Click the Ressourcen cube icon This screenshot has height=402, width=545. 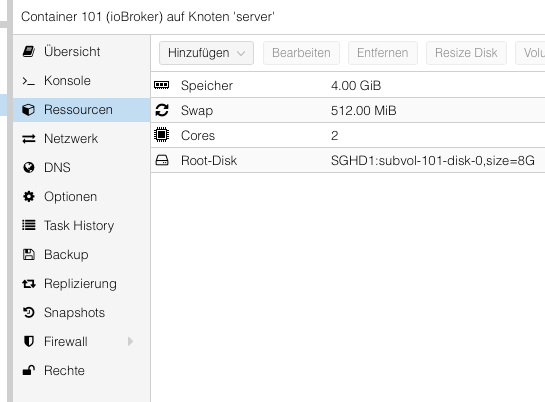coord(29,110)
